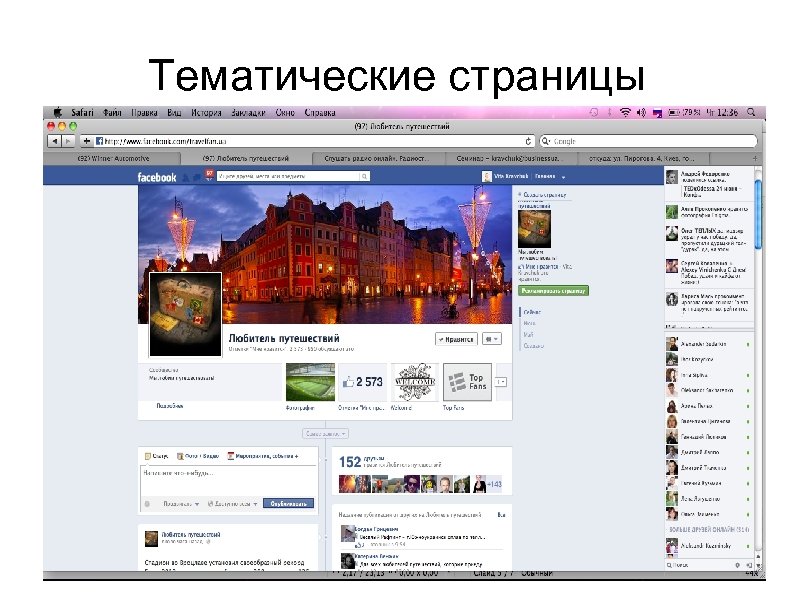This screenshot has height=595, width=794.
Task: Click the Главная link in header
Action: [x=545, y=176]
